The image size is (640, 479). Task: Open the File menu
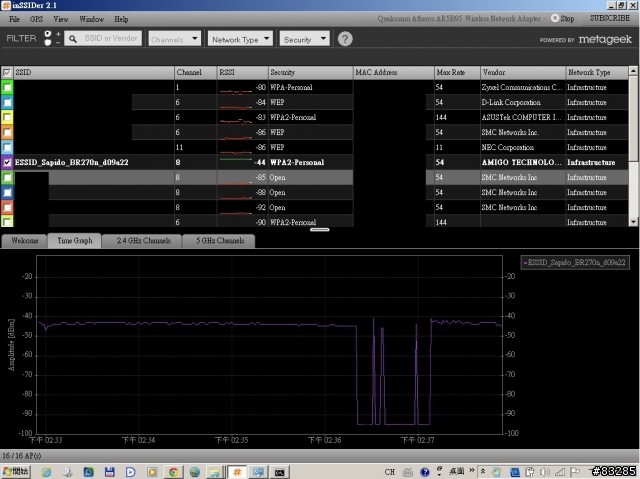(14, 19)
